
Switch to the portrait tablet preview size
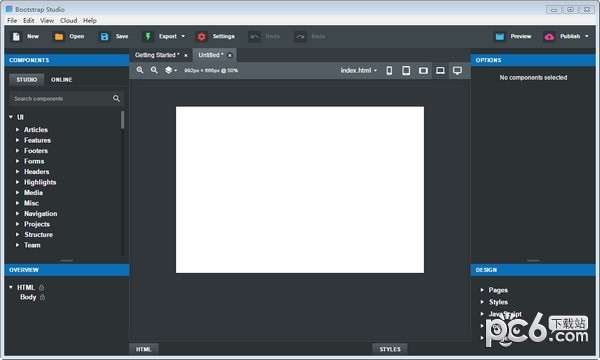tap(406, 70)
